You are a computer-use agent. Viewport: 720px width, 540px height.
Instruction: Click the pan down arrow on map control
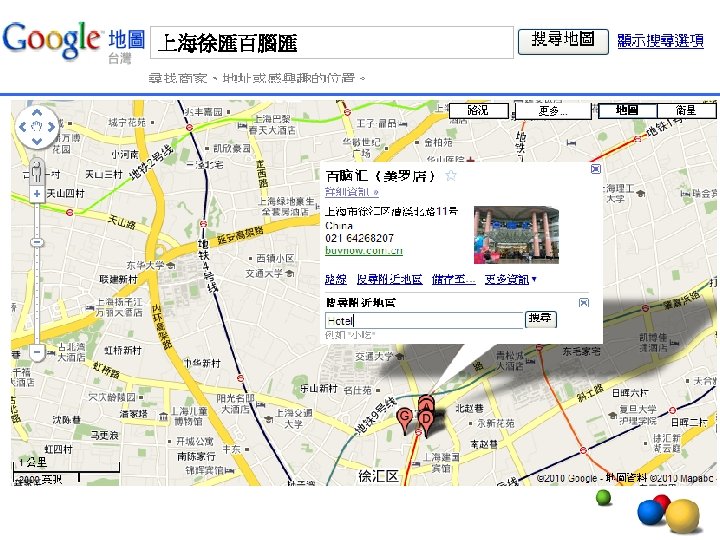pos(37,141)
